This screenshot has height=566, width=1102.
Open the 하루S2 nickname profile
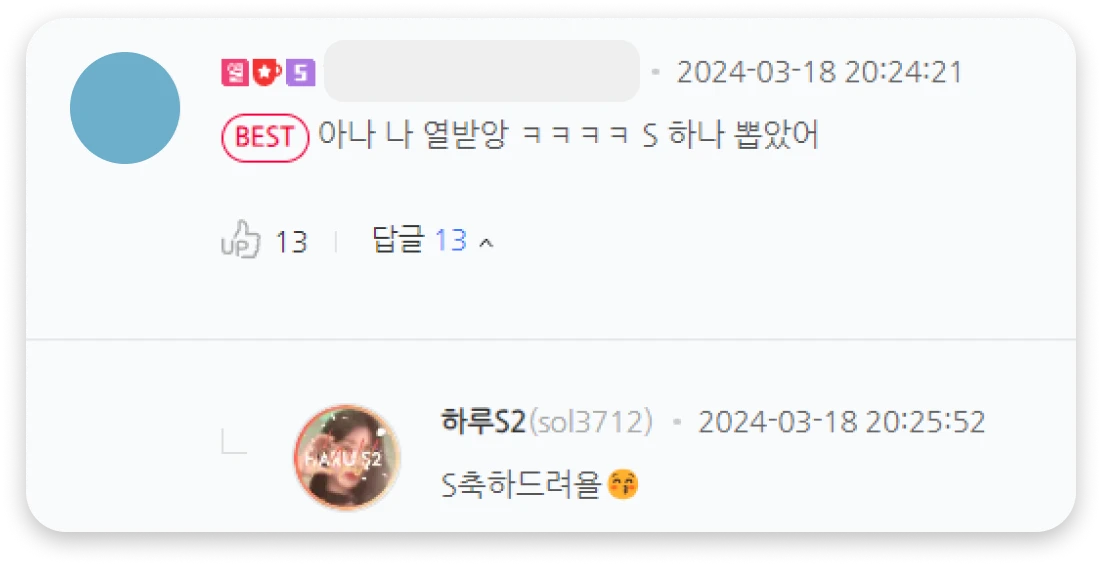coord(483,422)
